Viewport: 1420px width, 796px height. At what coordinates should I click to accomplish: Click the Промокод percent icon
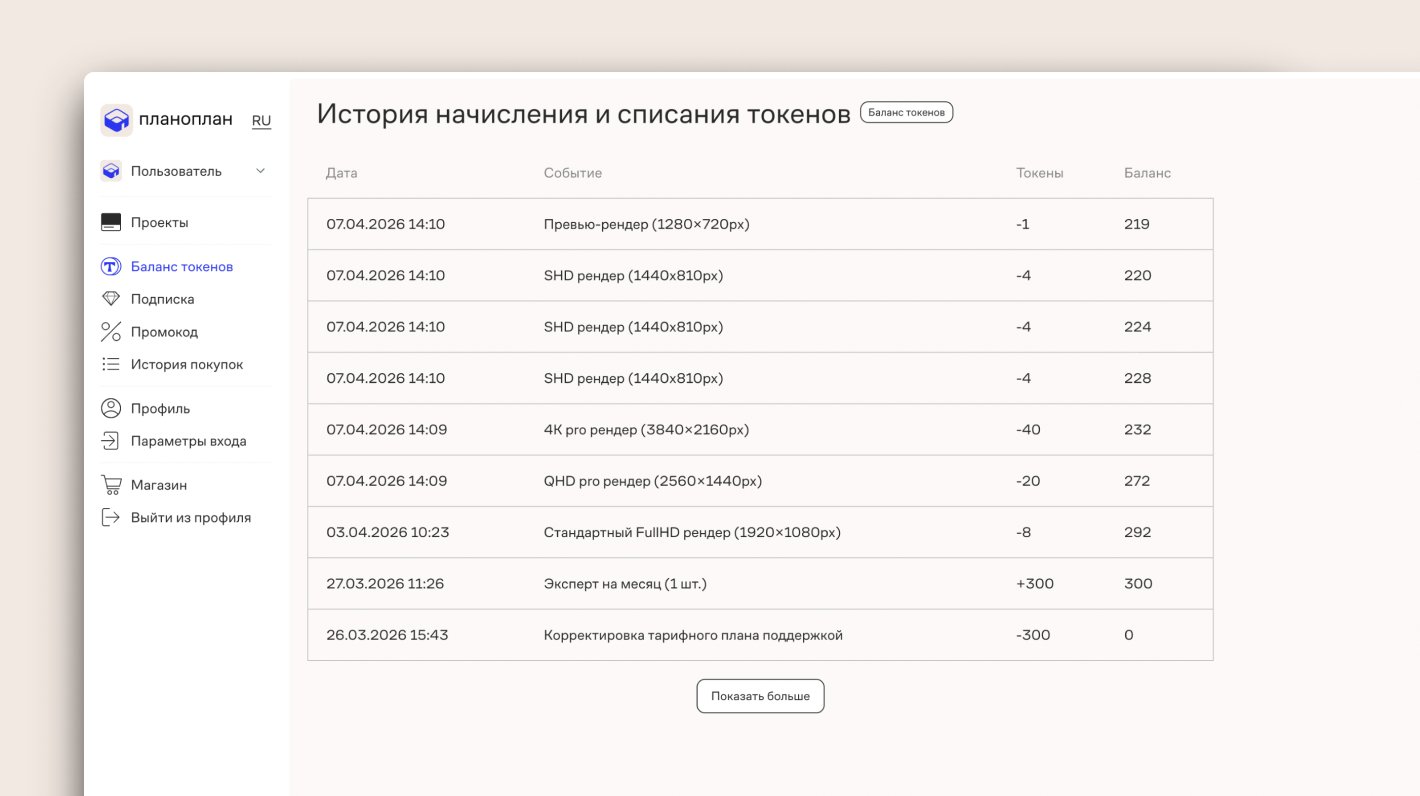110,331
